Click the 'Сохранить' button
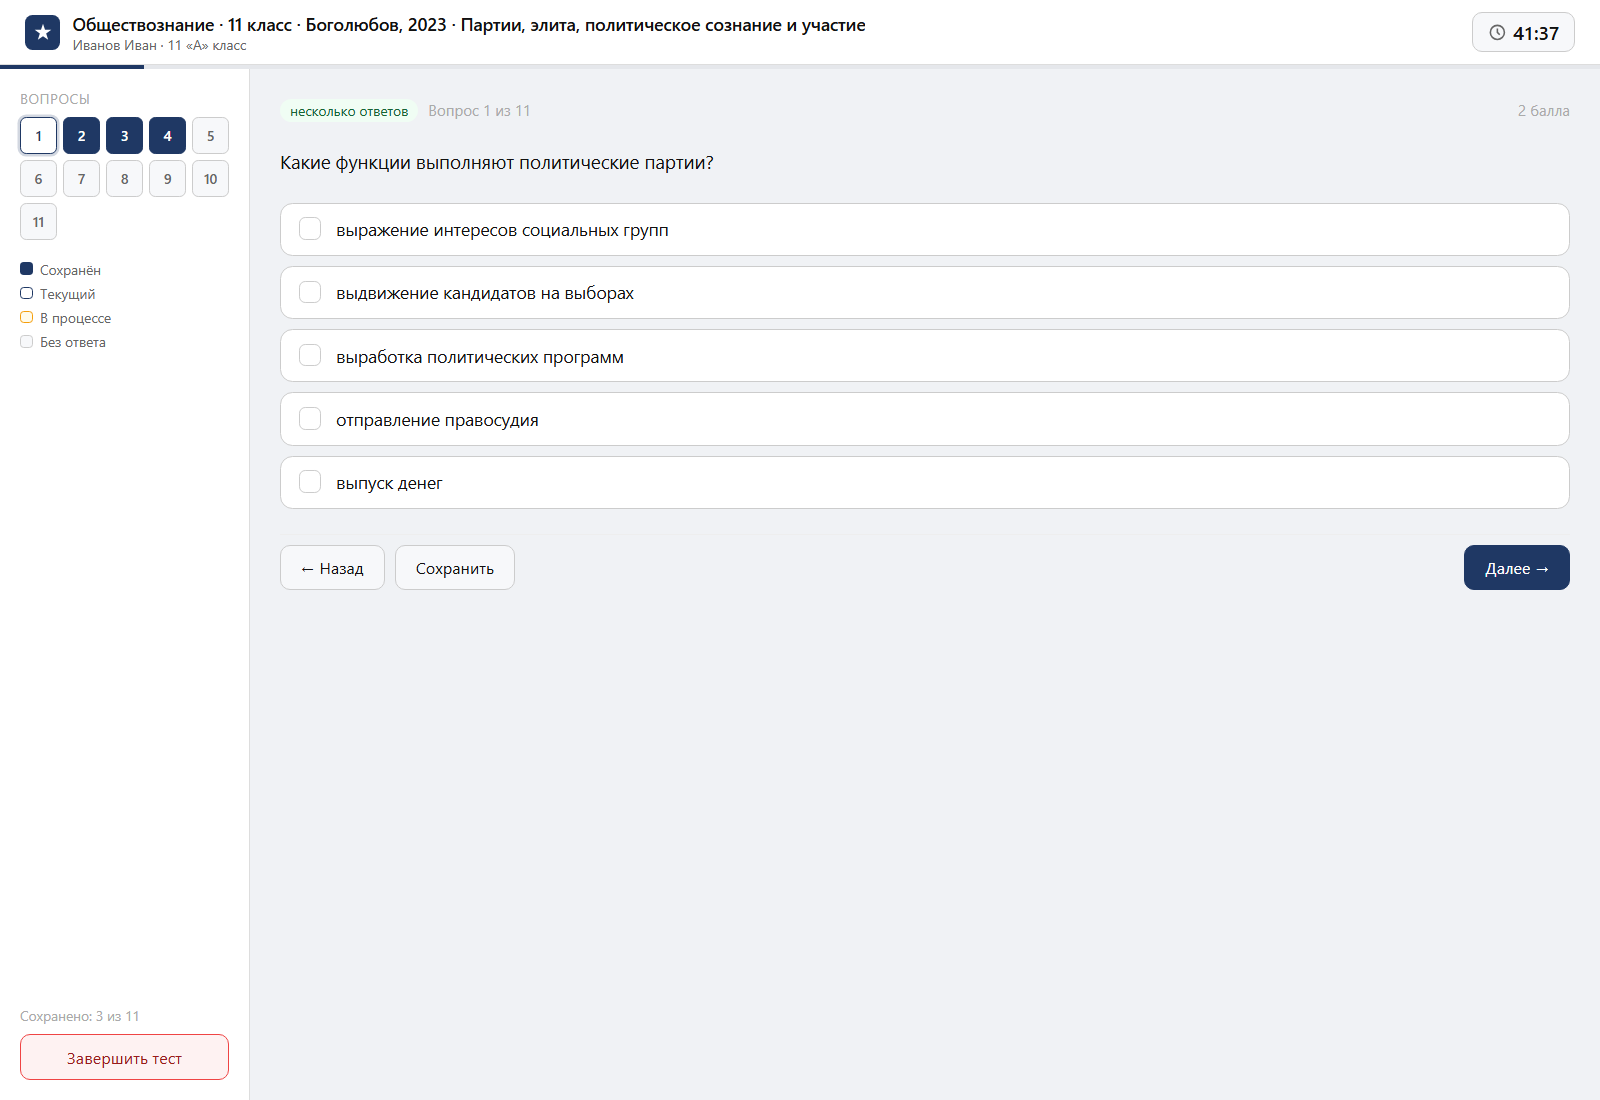This screenshot has width=1600, height=1100. coord(455,568)
